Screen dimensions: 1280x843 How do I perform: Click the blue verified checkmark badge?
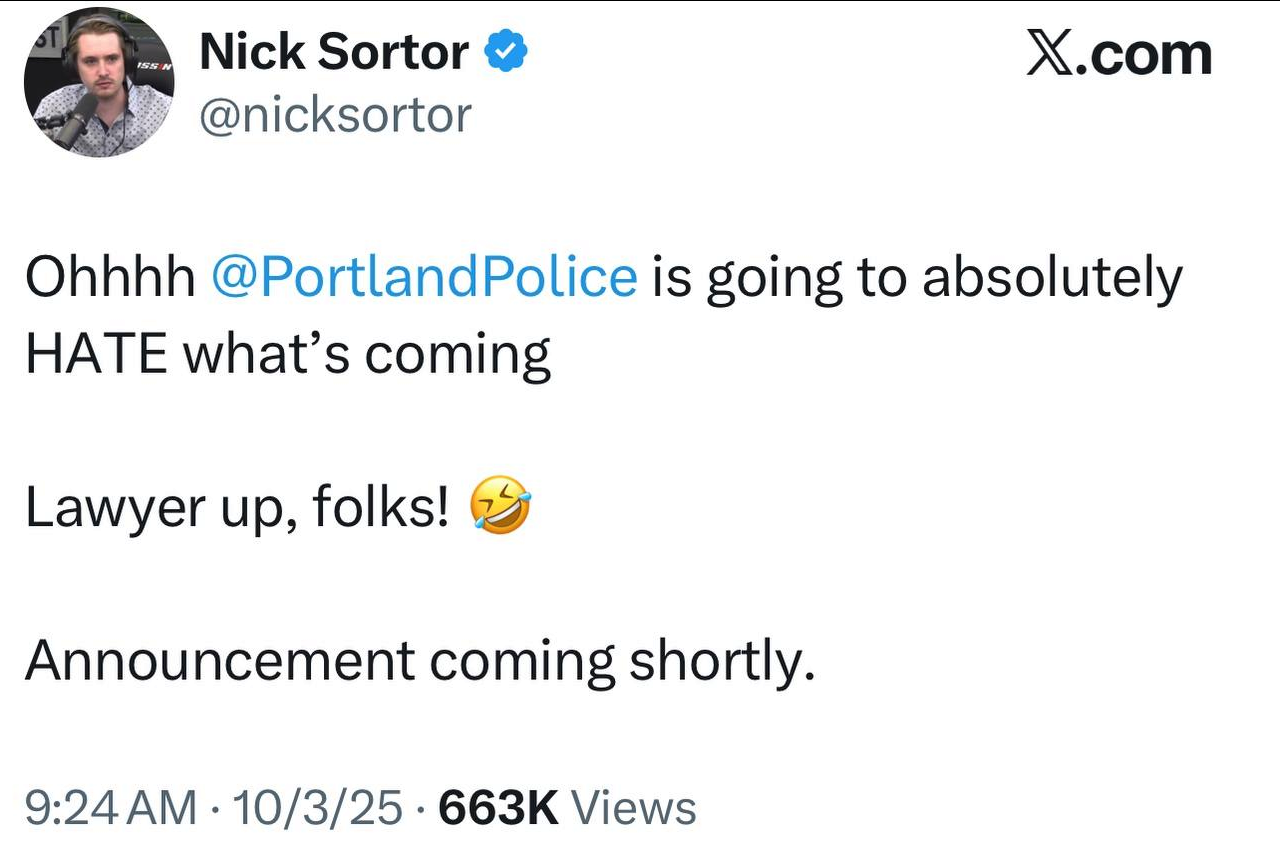click(506, 53)
